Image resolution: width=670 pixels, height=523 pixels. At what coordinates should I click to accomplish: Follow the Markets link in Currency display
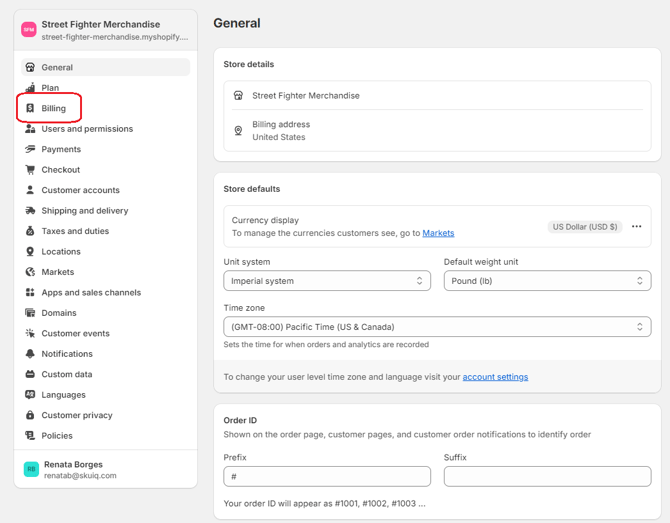[438, 233]
